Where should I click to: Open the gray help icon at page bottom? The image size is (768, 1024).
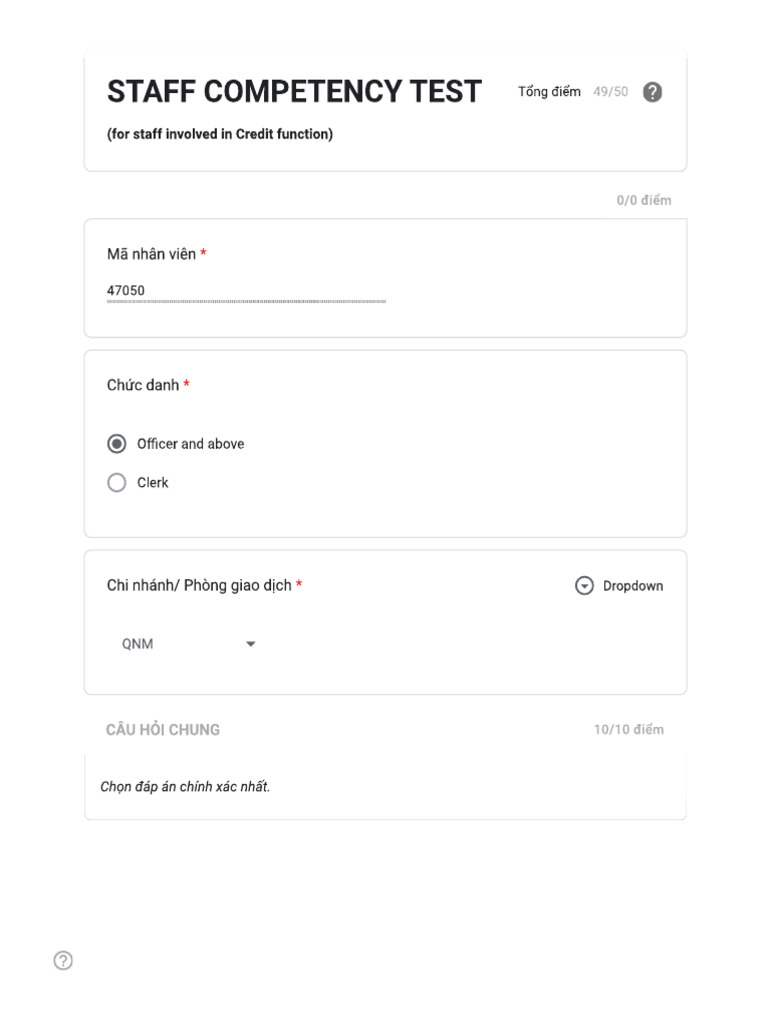click(x=63, y=960)
